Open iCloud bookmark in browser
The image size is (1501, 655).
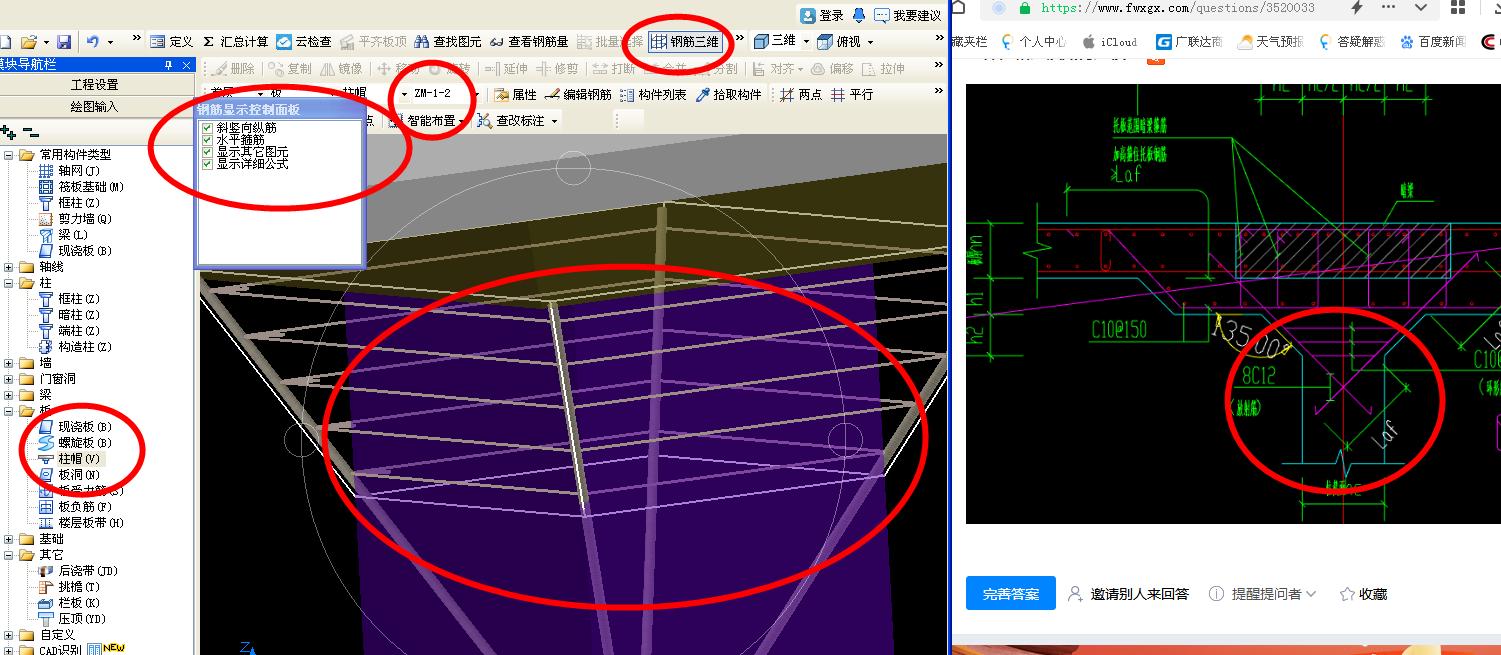1109,42
